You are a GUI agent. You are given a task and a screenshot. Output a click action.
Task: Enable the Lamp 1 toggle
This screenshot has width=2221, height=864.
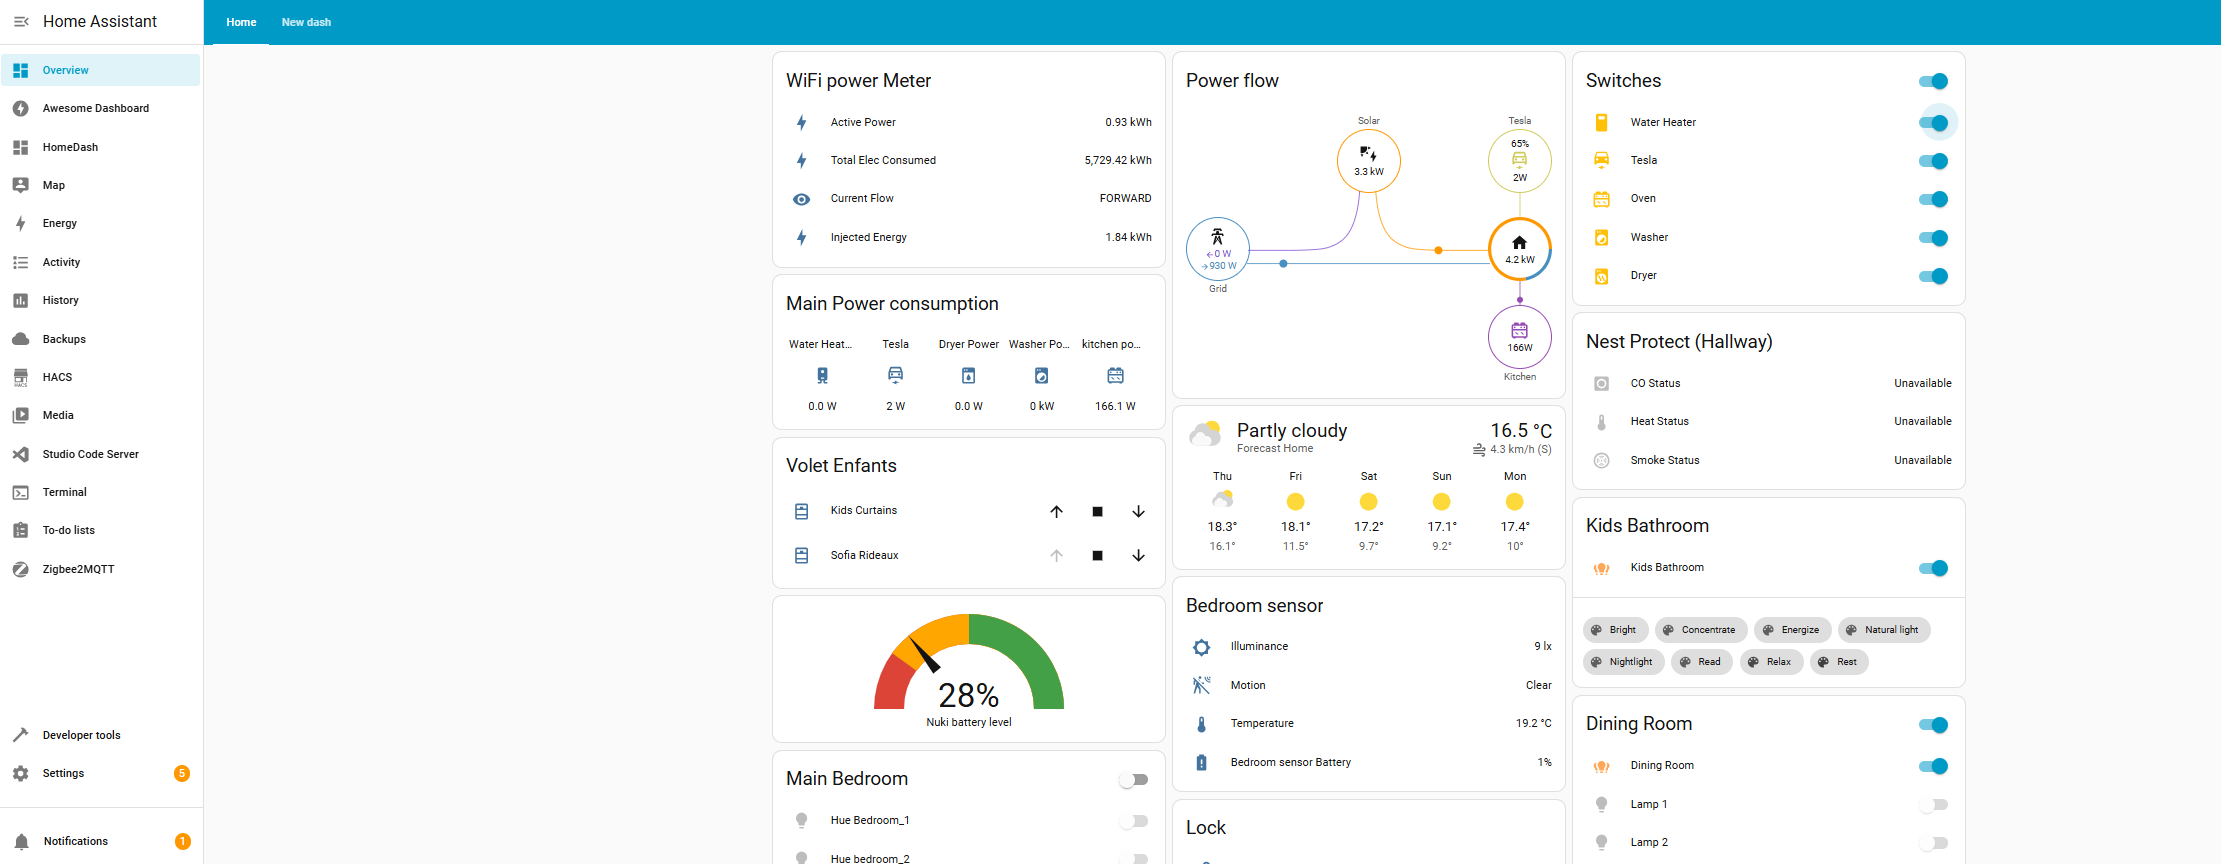point(1933,805)
